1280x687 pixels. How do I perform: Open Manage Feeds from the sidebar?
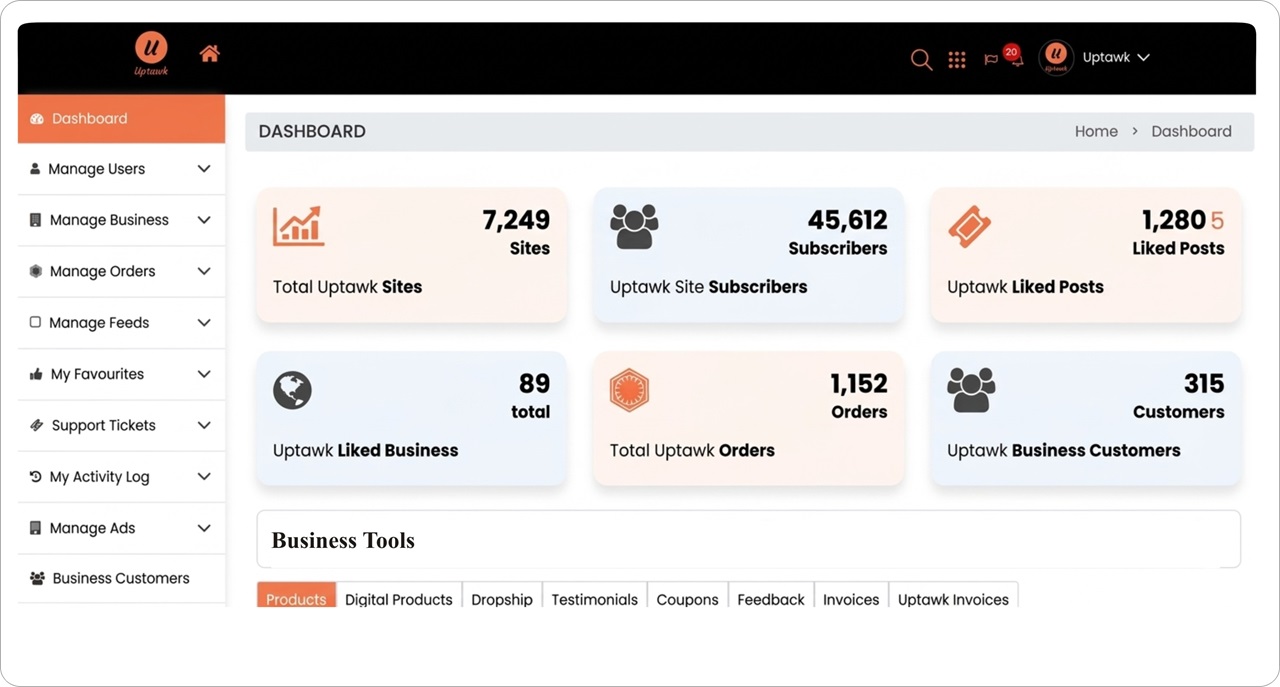(x=99, y=322)
